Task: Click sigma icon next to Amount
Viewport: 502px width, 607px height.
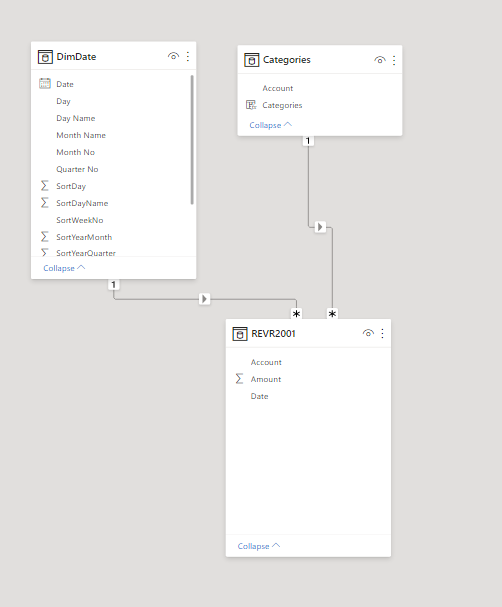Action: click(239, 379)
